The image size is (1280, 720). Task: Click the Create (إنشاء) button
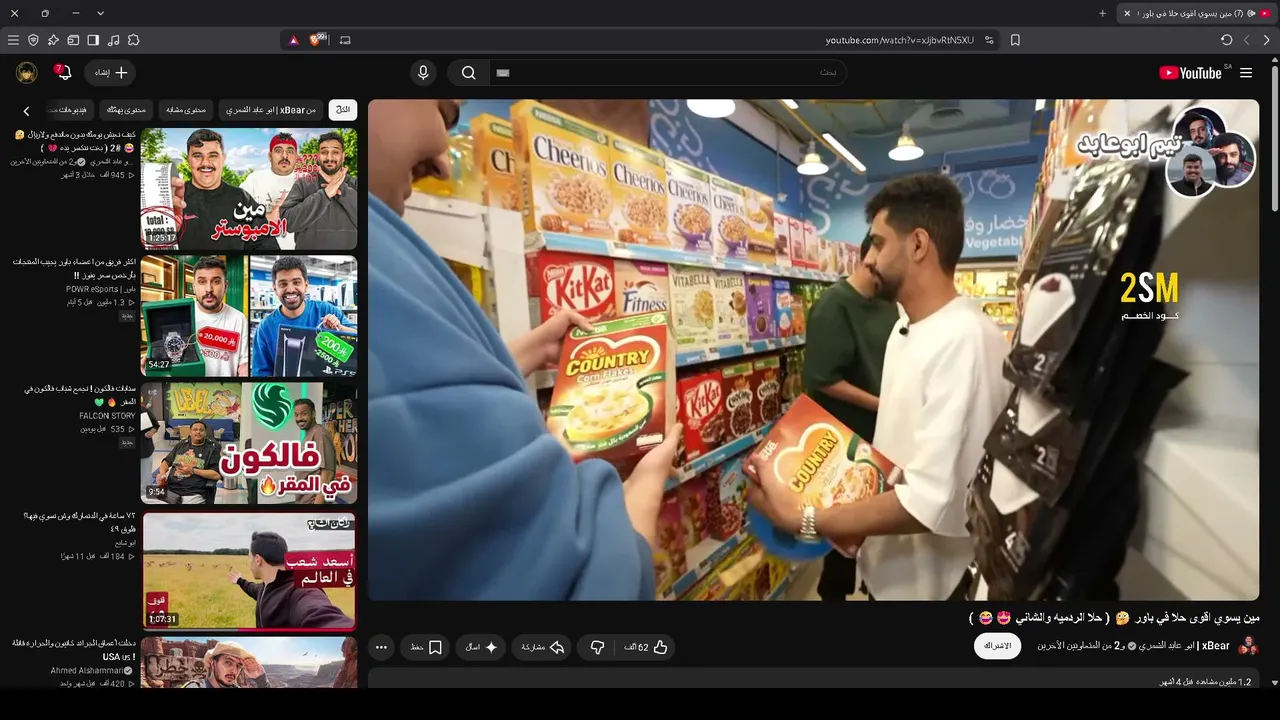[x=110, y=73]
